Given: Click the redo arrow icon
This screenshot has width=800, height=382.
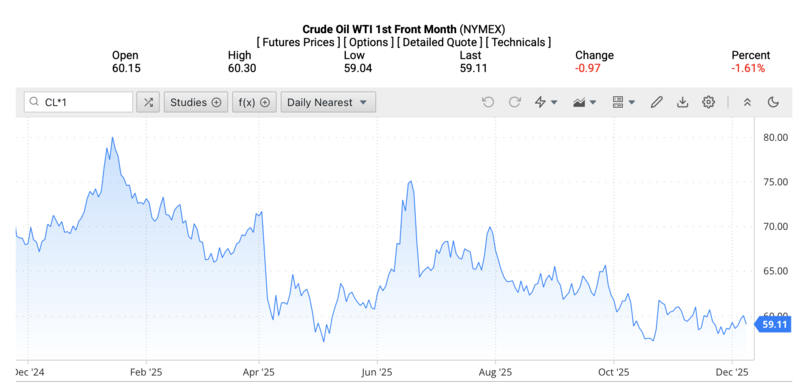Looking at the screenshot, I should [515, 102].
